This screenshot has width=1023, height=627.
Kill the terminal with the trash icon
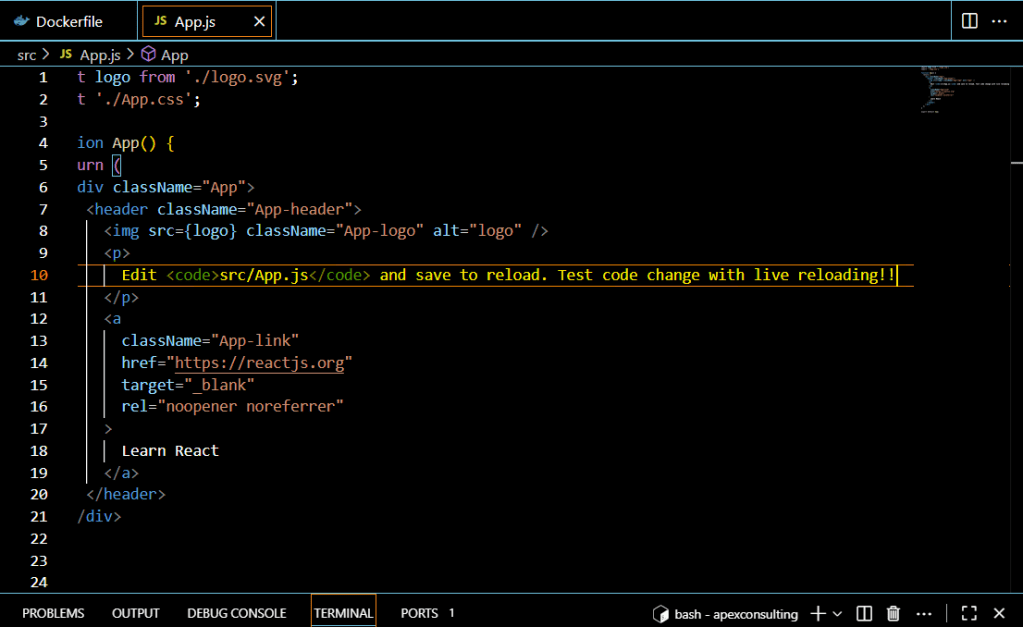[894, 613]
